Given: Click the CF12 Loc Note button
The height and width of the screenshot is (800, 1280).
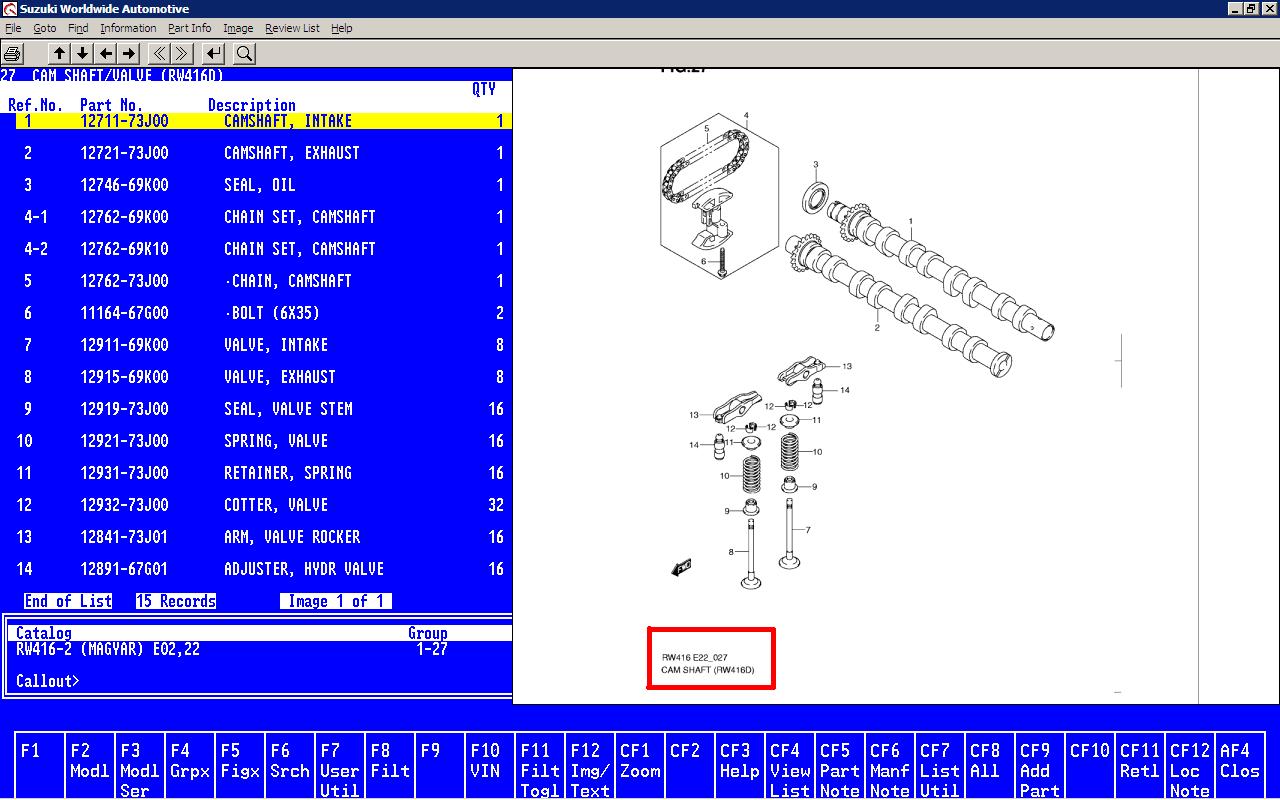Looking at the screenshot, I should 1191,766.
